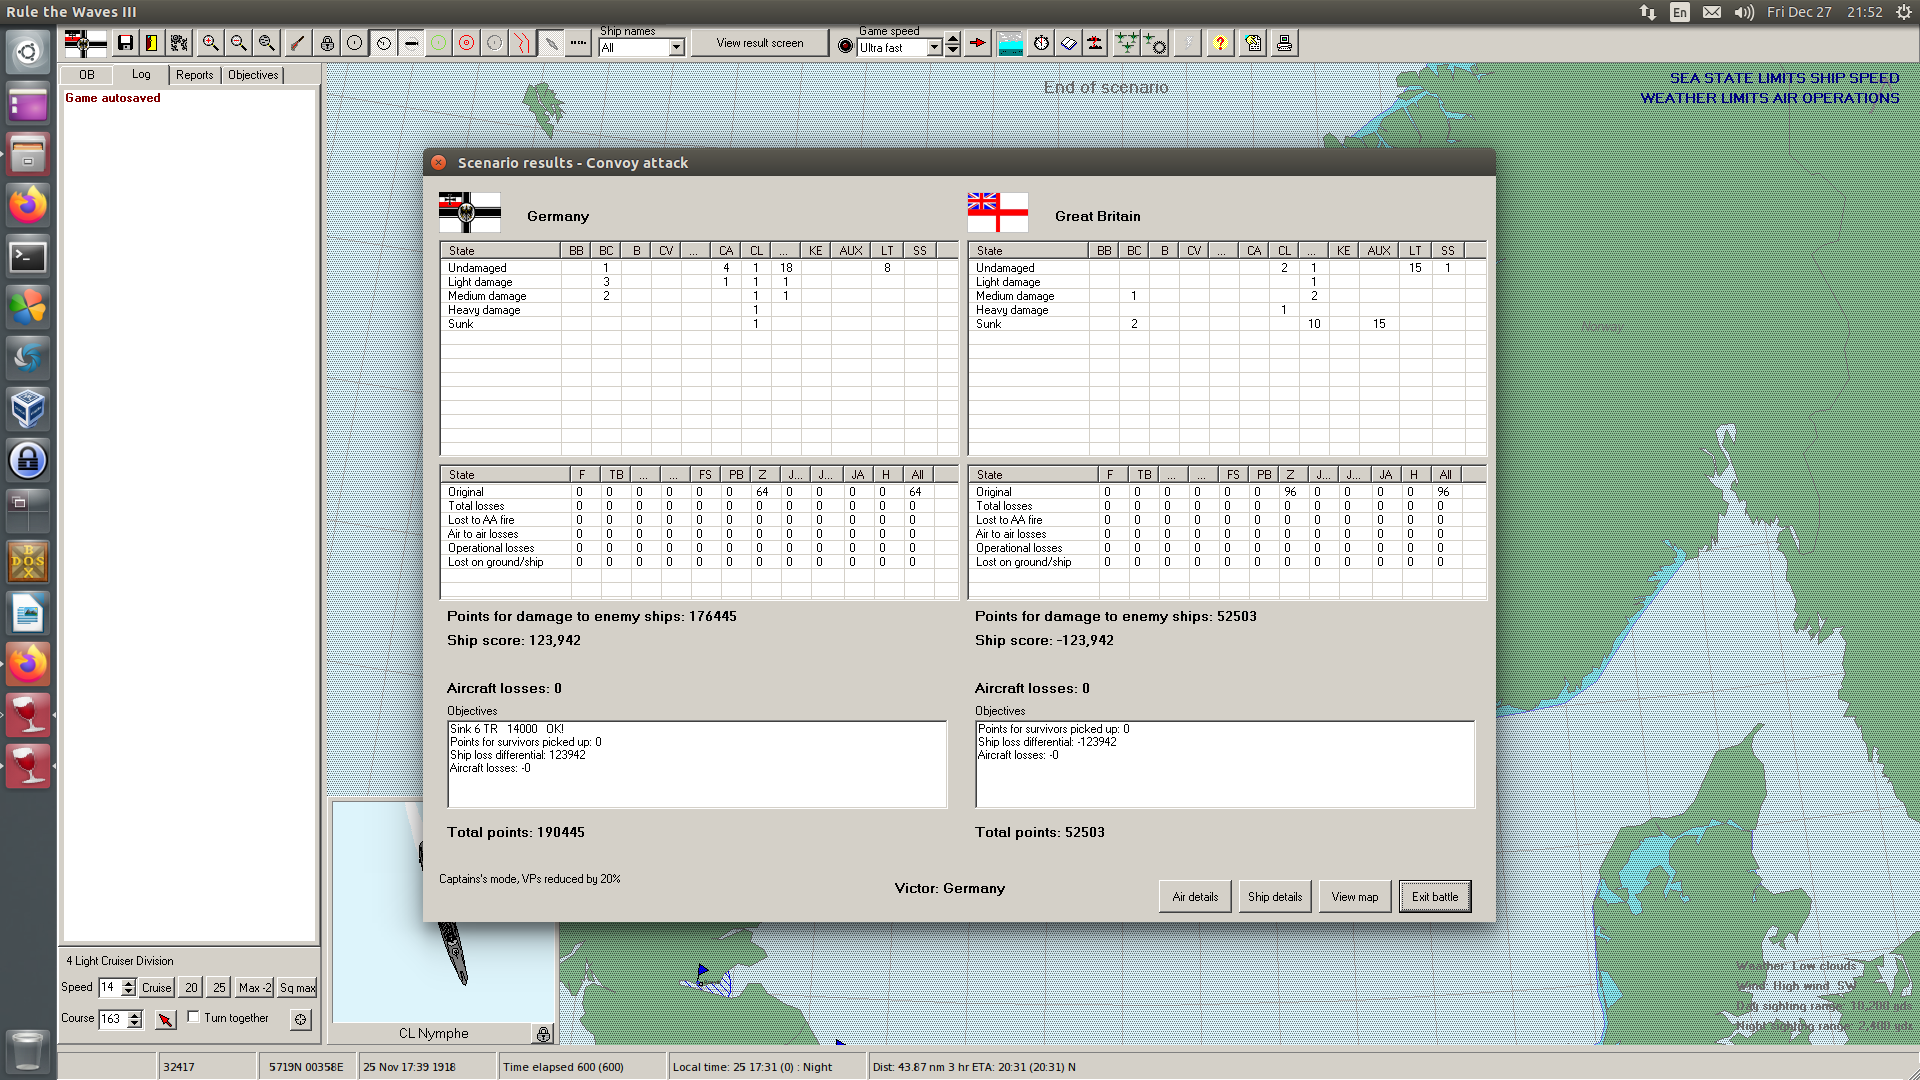Image resolution: width=1920 pixels, height=1080 pixels.
Task: Click the zoom out magnifier icon
Action: coord(238,43)
